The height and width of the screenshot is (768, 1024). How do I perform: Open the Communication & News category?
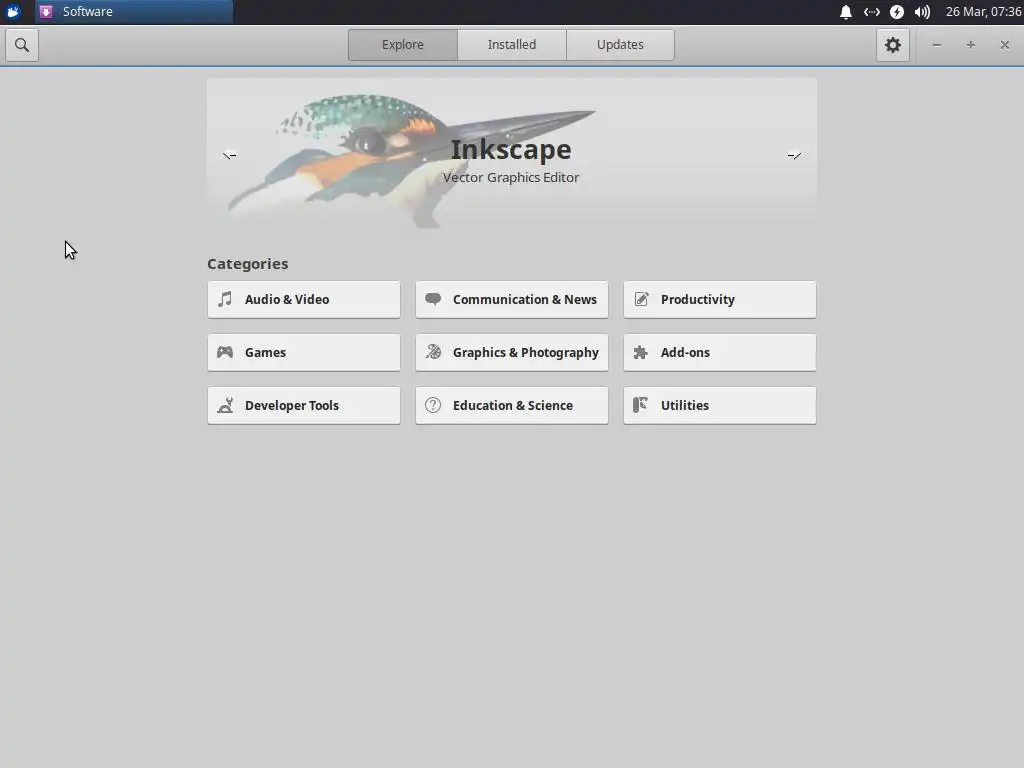(x=512, y=300)
